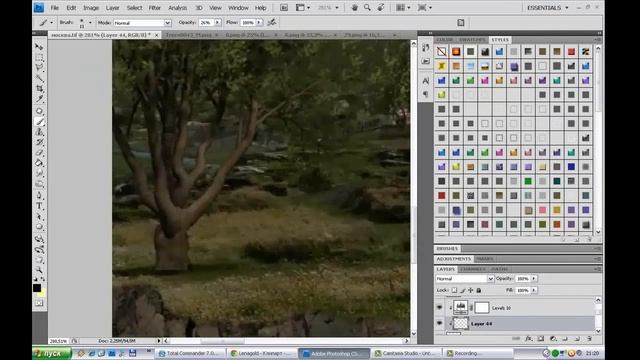Select the History Brush tool
The height and width of the screenshot is (360, 640).
39,142
